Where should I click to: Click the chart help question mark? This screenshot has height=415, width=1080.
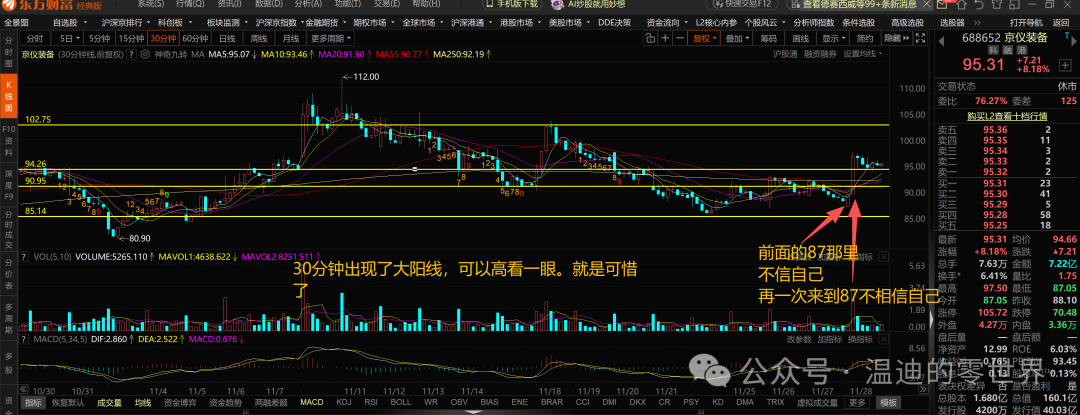point(132,54)
